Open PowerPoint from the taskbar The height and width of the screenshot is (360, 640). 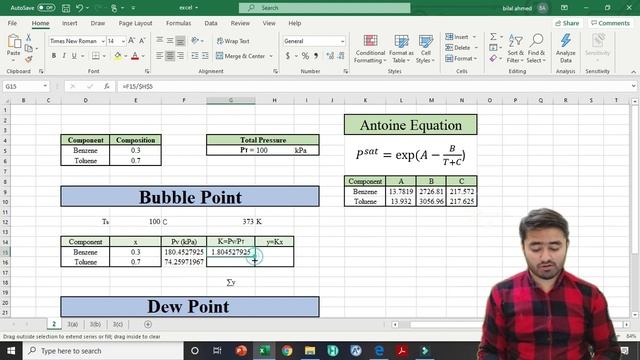(241, 351)
